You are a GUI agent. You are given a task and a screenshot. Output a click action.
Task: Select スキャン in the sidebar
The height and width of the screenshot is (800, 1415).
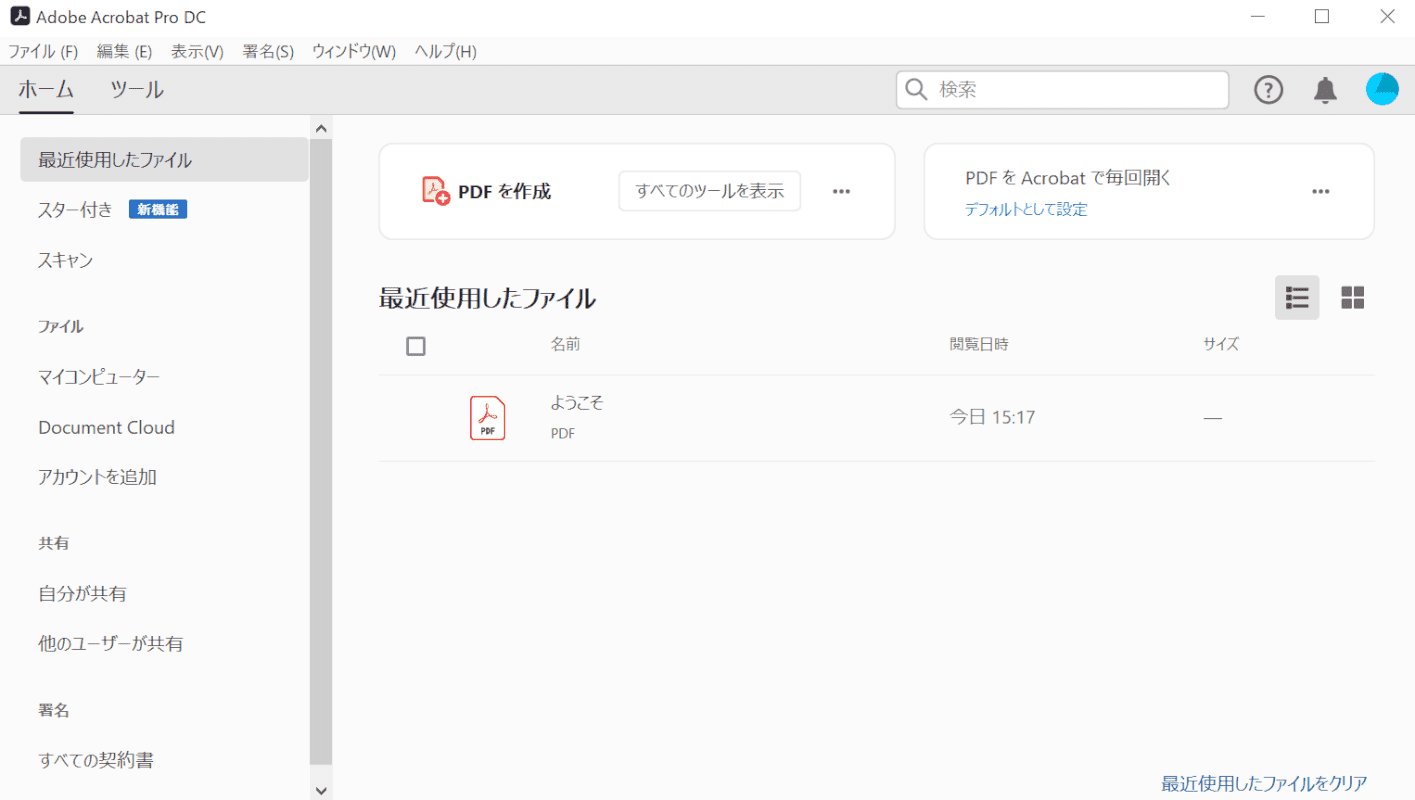(x=66, y=260)
